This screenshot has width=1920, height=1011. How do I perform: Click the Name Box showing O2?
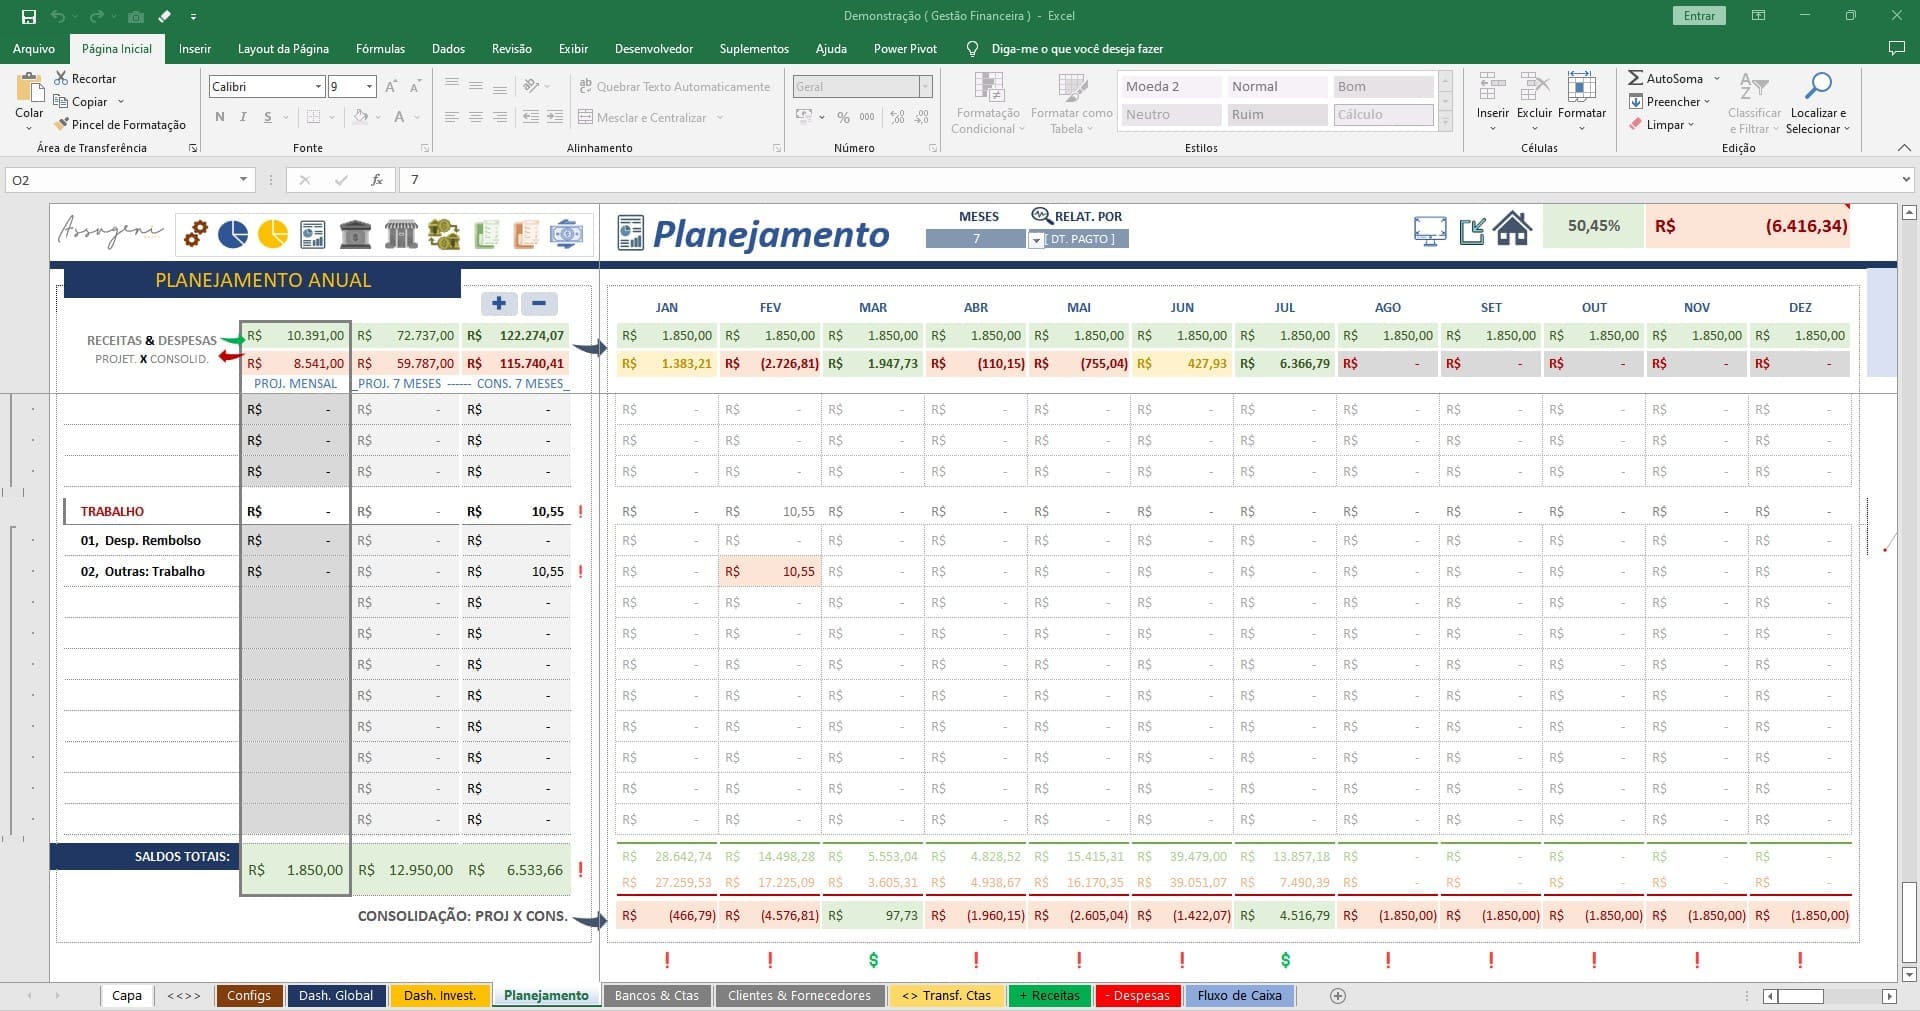coord(120,180)
